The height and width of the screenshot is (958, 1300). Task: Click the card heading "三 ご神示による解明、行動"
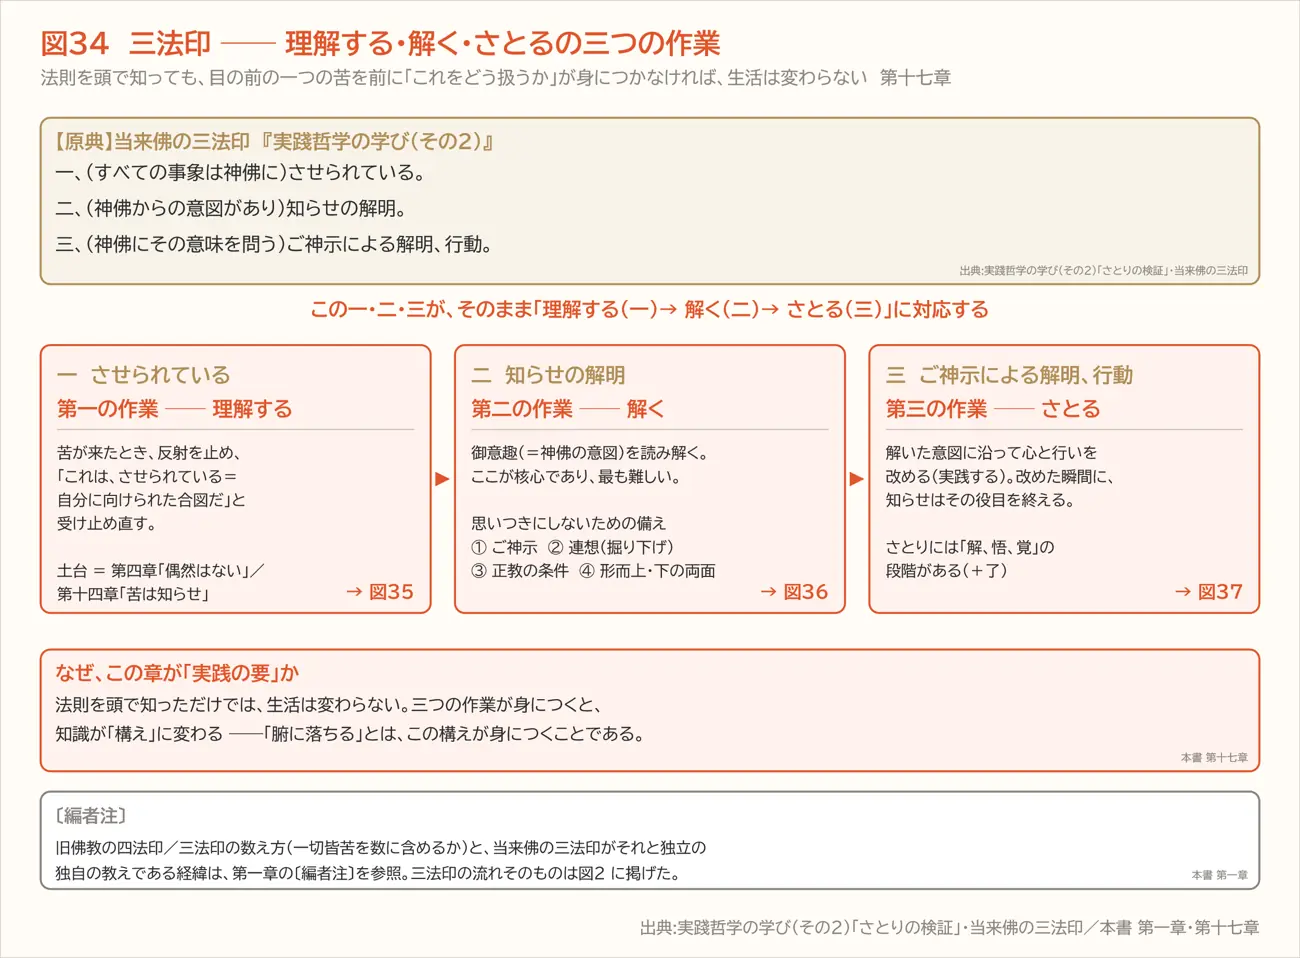point(1010,375)
